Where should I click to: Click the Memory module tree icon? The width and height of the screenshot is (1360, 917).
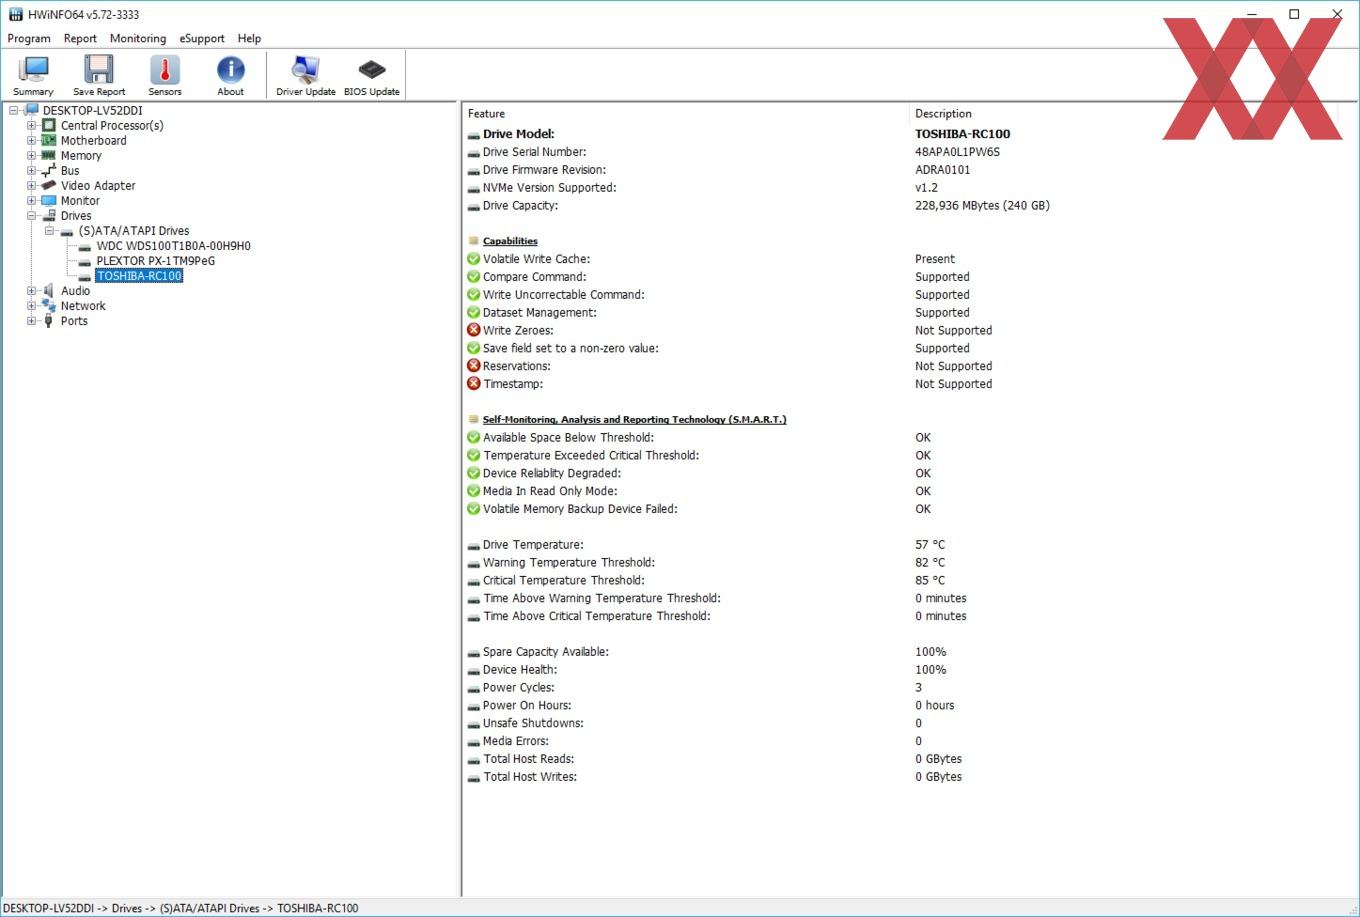point(49,156)
